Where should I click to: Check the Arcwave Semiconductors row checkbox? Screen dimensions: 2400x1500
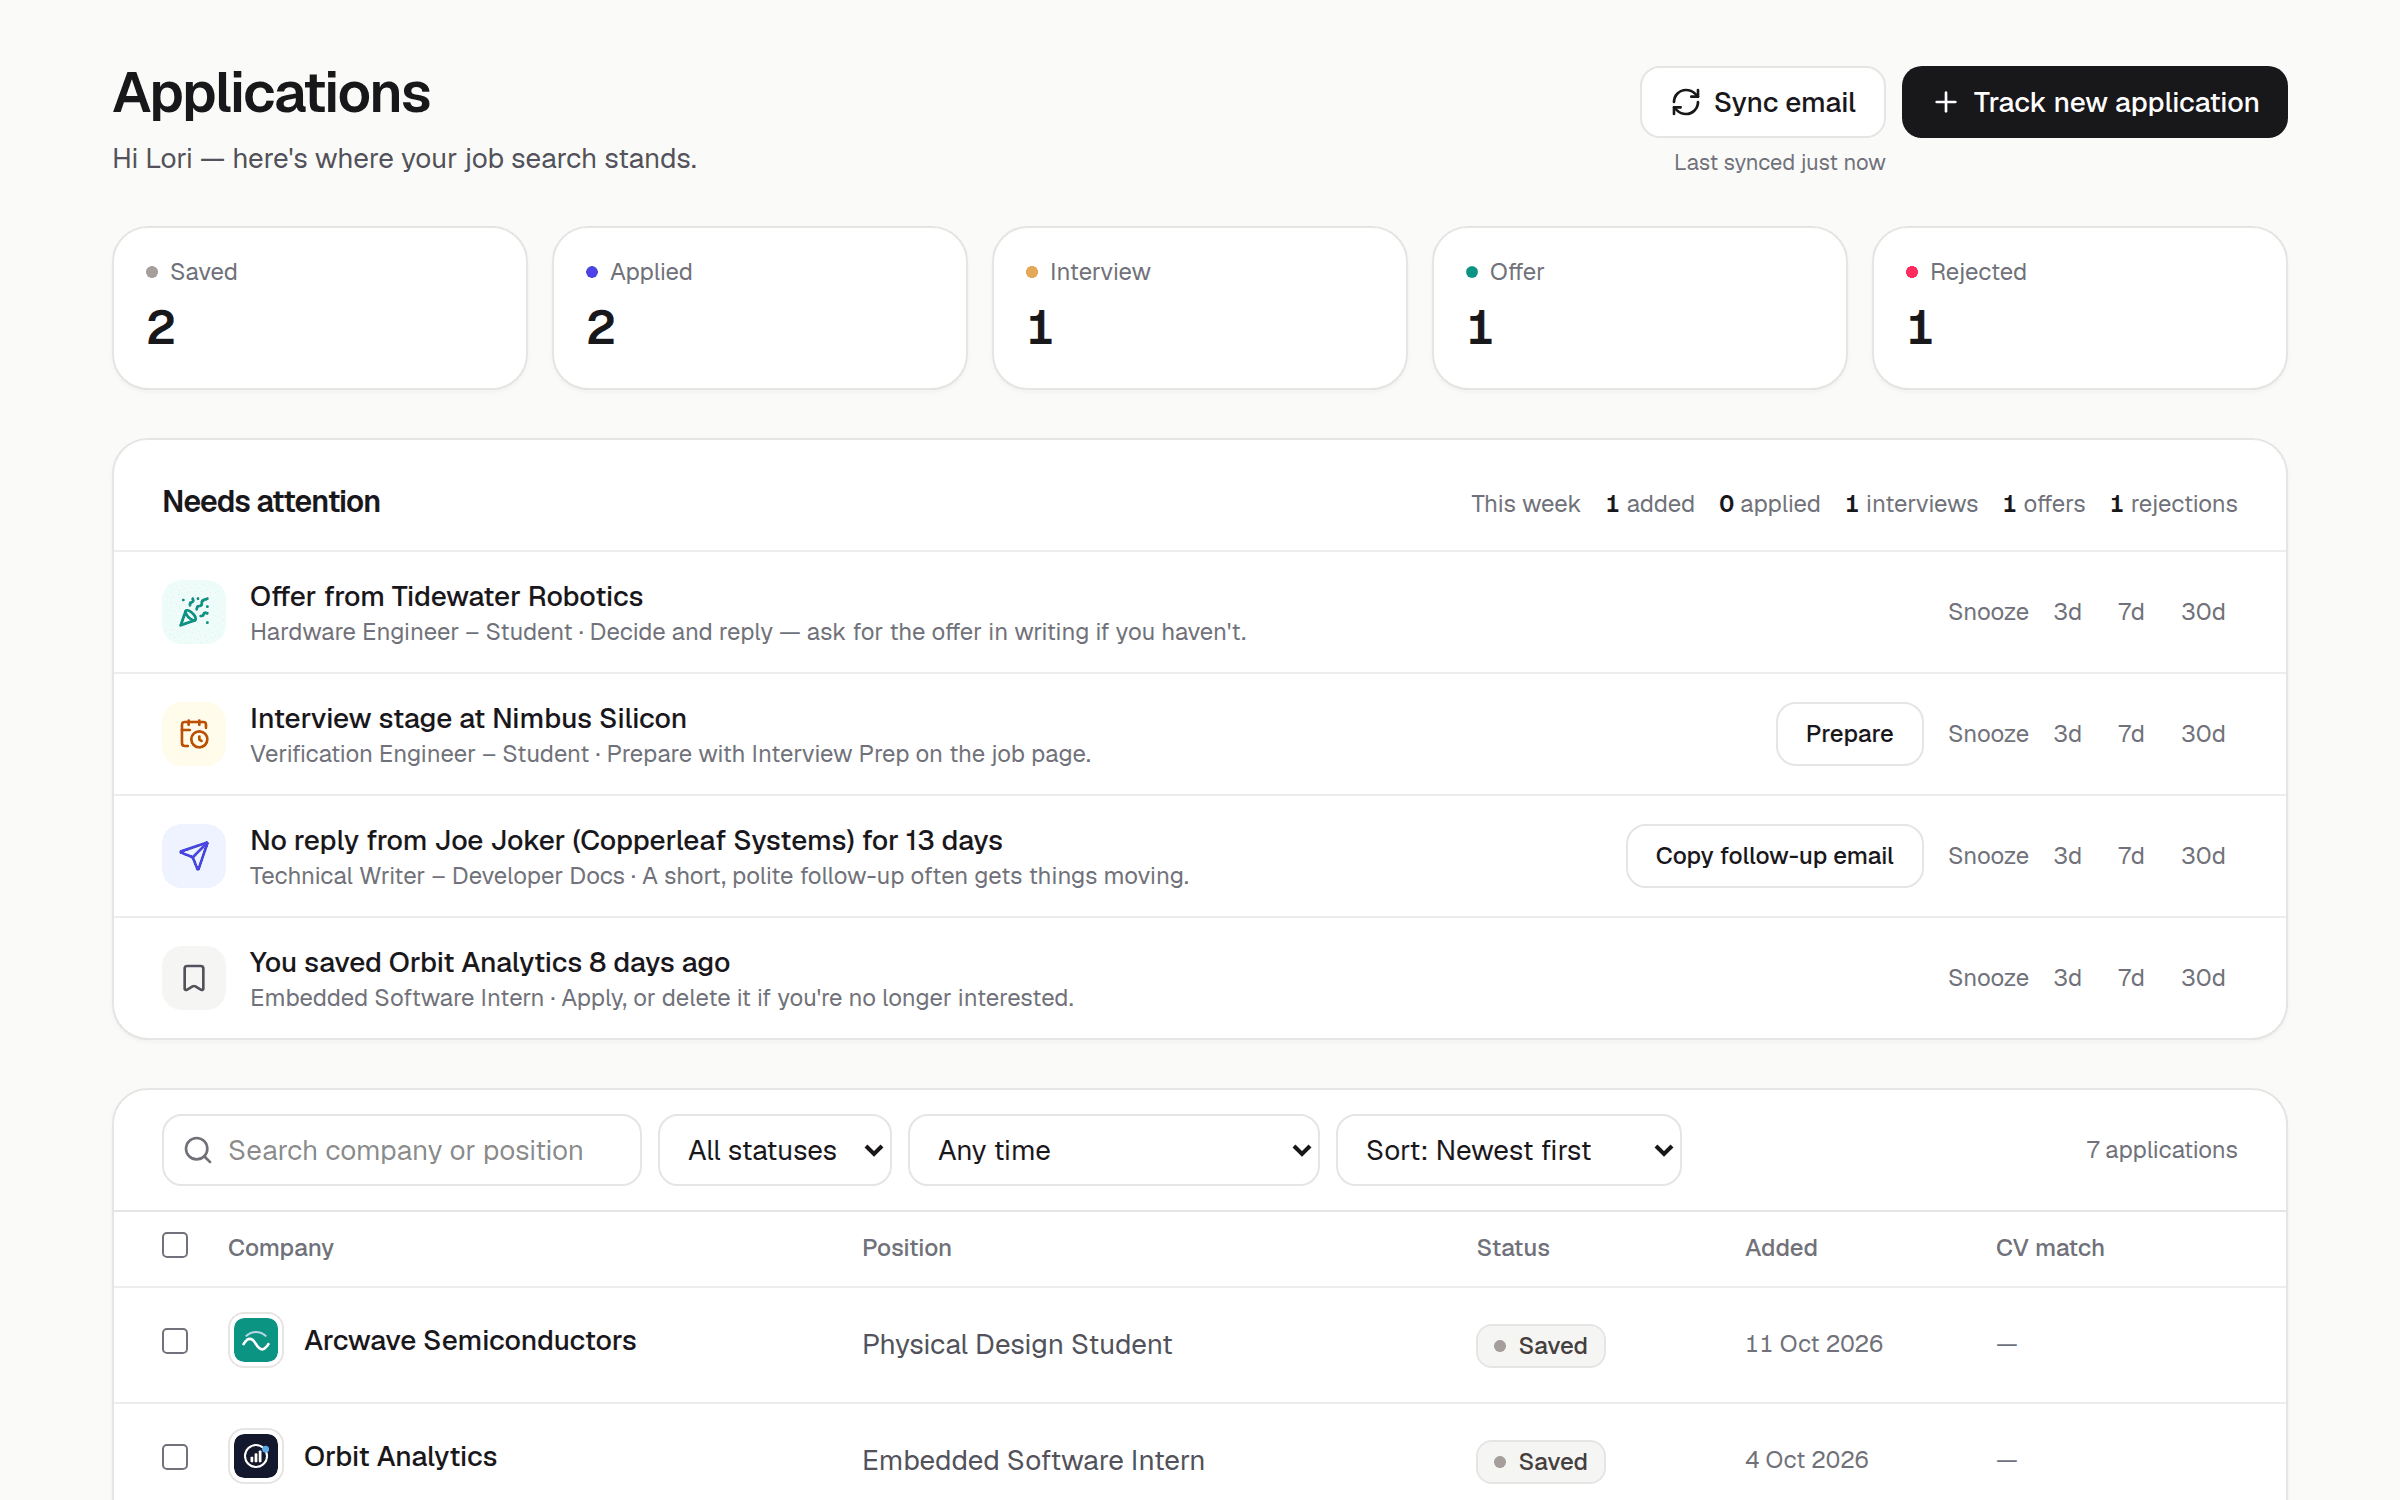point(175,1341)
